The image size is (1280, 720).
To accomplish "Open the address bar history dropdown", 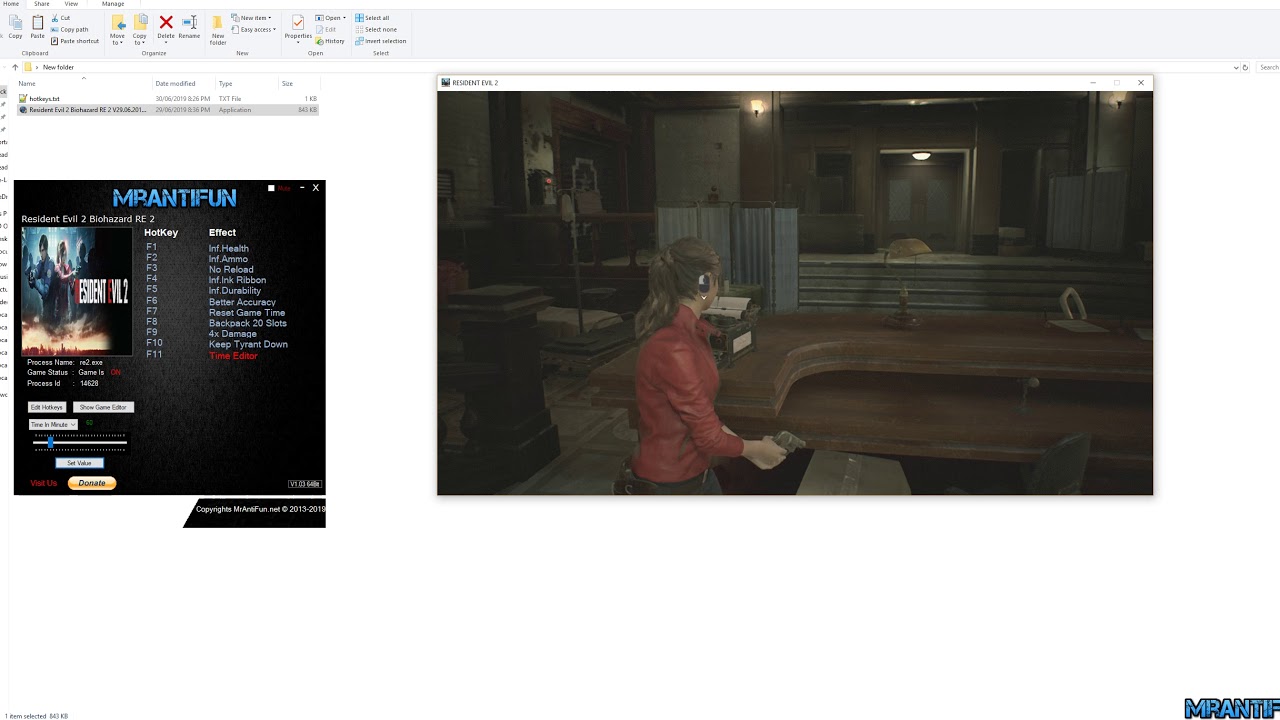I will (1236, 67).
